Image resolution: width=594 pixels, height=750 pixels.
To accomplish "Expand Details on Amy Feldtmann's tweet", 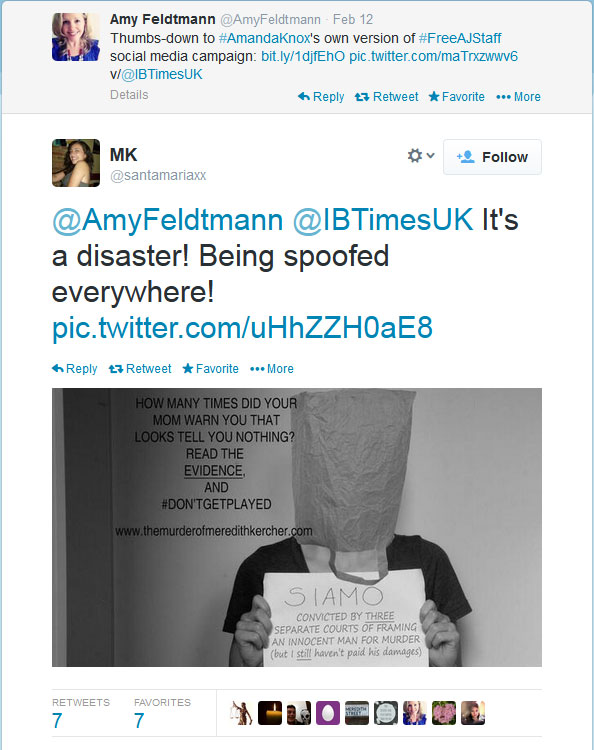I will [129, 95].
